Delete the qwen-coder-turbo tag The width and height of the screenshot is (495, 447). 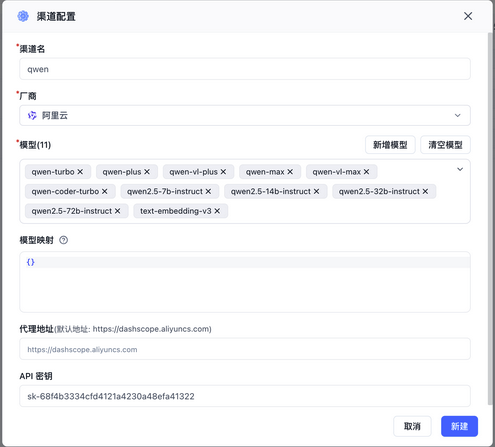(x=105, y=191)
